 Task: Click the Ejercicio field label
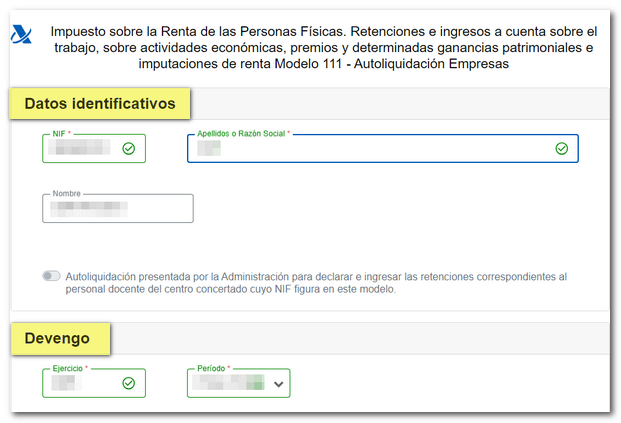point(70,368)
